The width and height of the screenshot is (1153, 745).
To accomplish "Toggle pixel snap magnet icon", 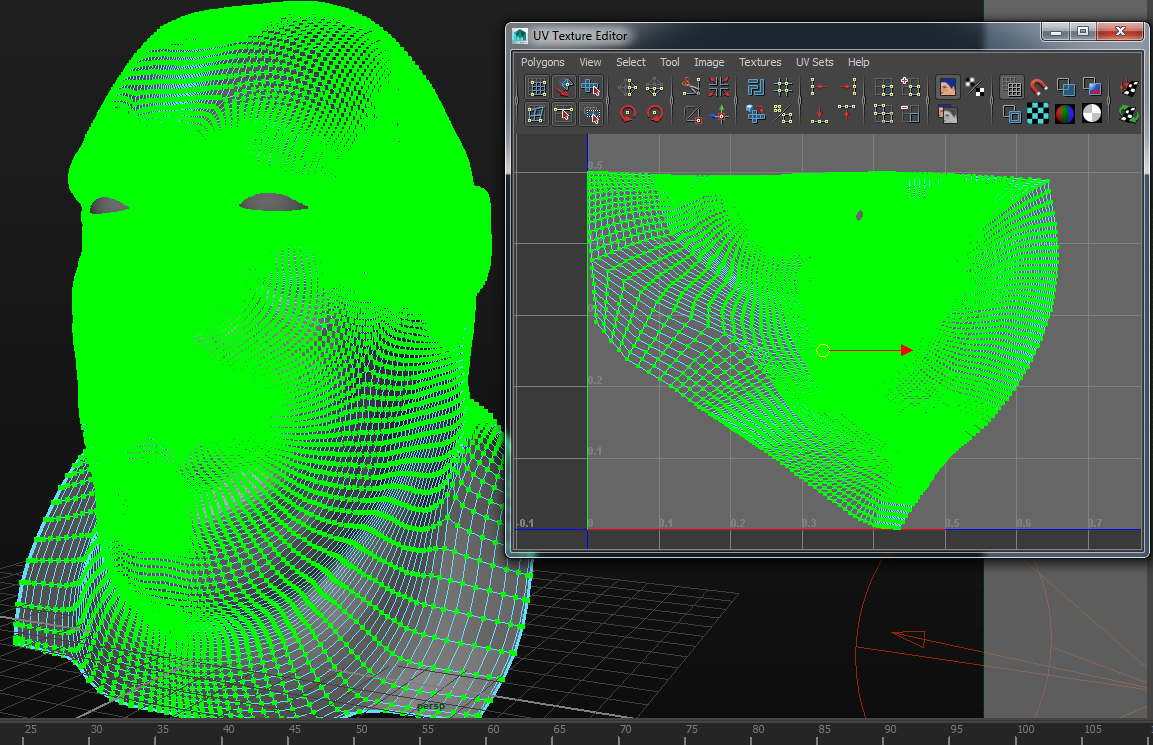I will click(1038, 87).
